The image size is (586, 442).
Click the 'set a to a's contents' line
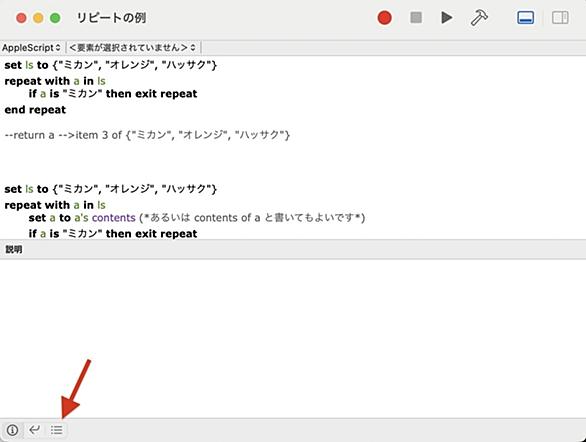197,218
